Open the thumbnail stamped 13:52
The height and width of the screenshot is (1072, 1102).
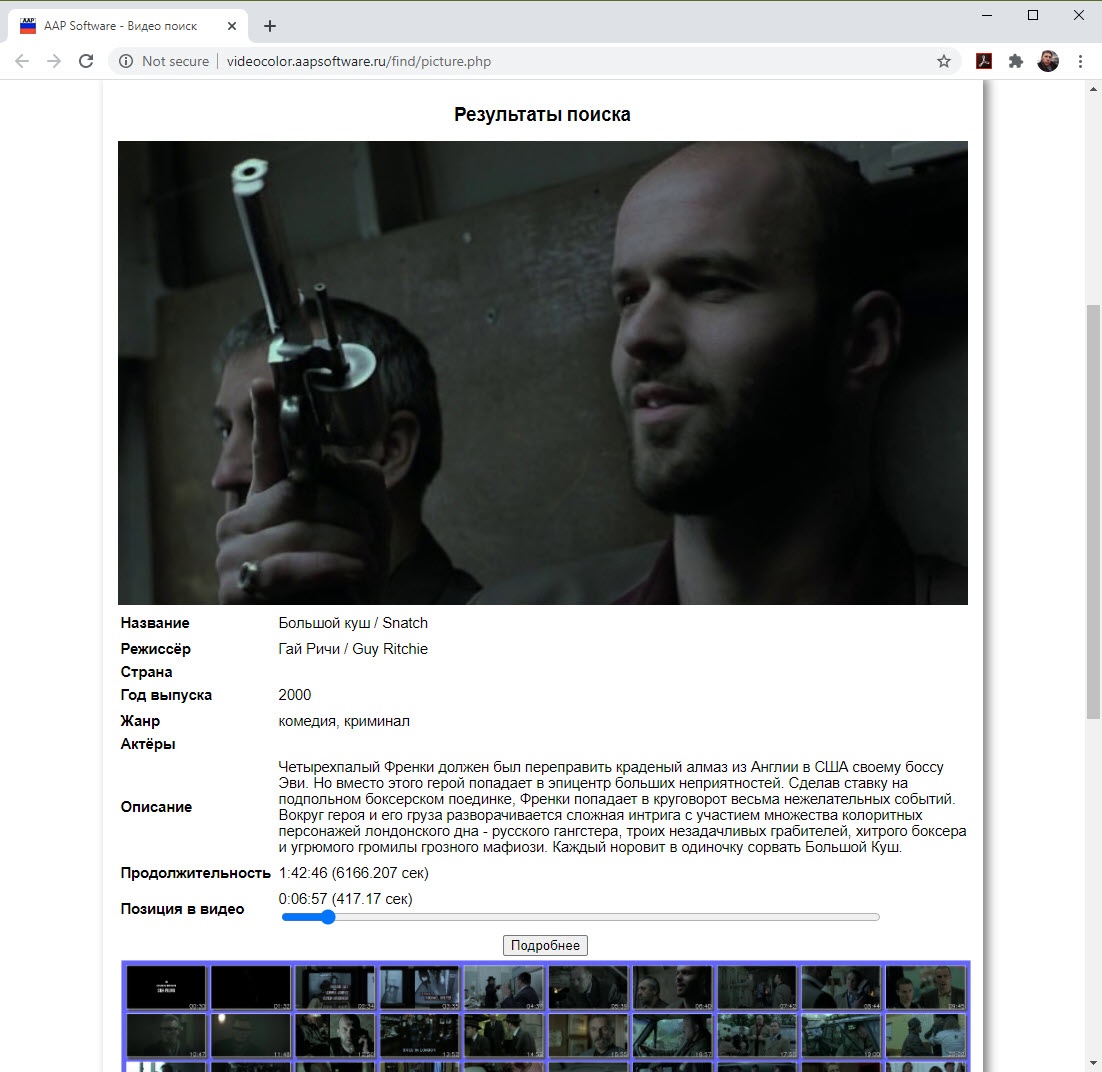pos(420,1035)
